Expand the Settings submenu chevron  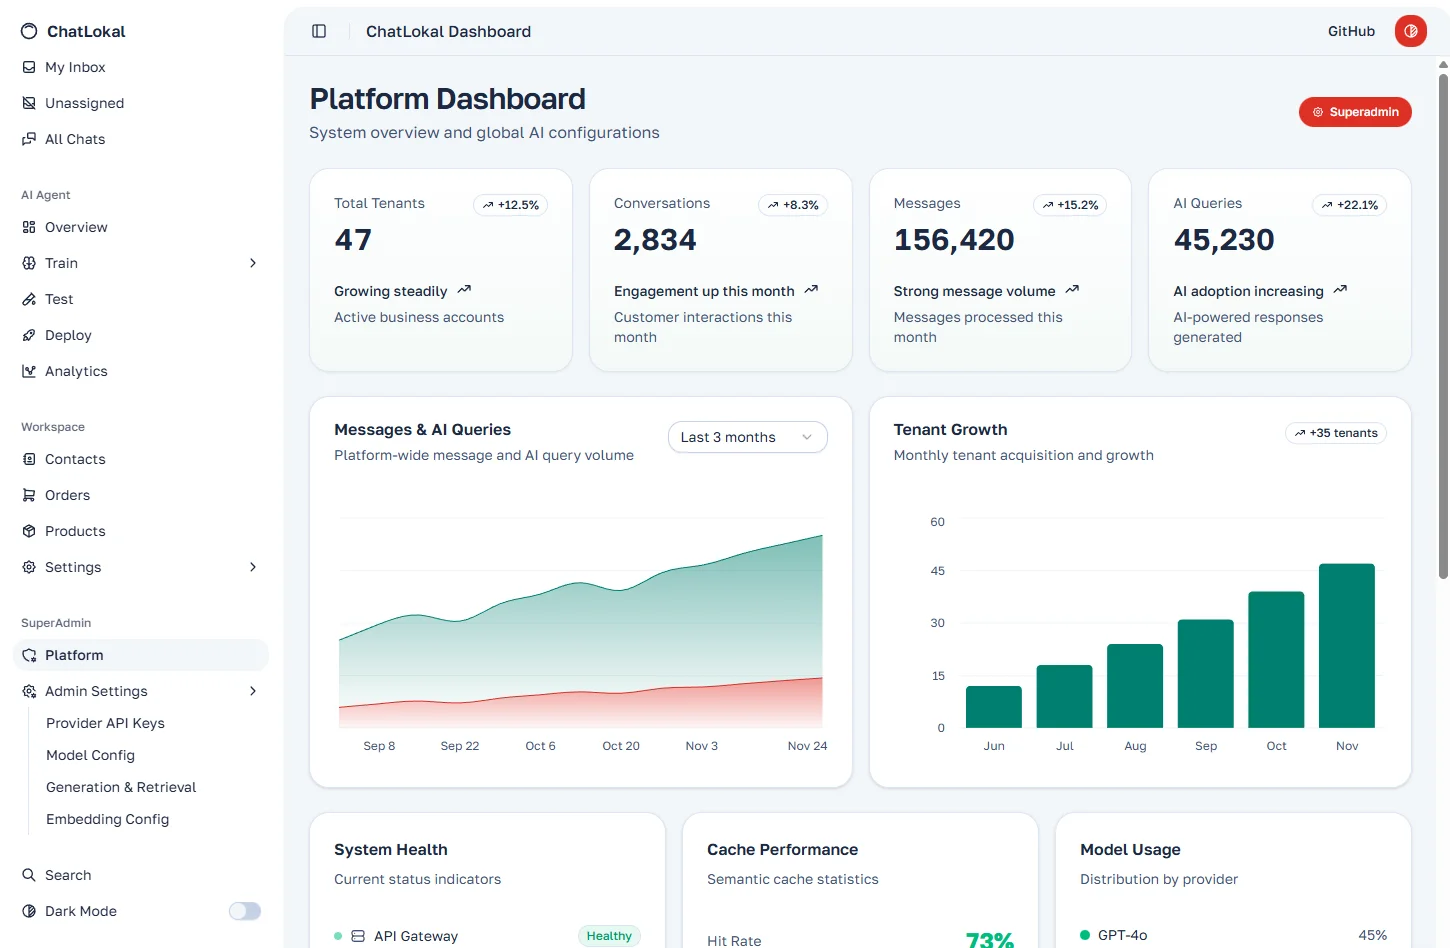(x=253, y=567)
